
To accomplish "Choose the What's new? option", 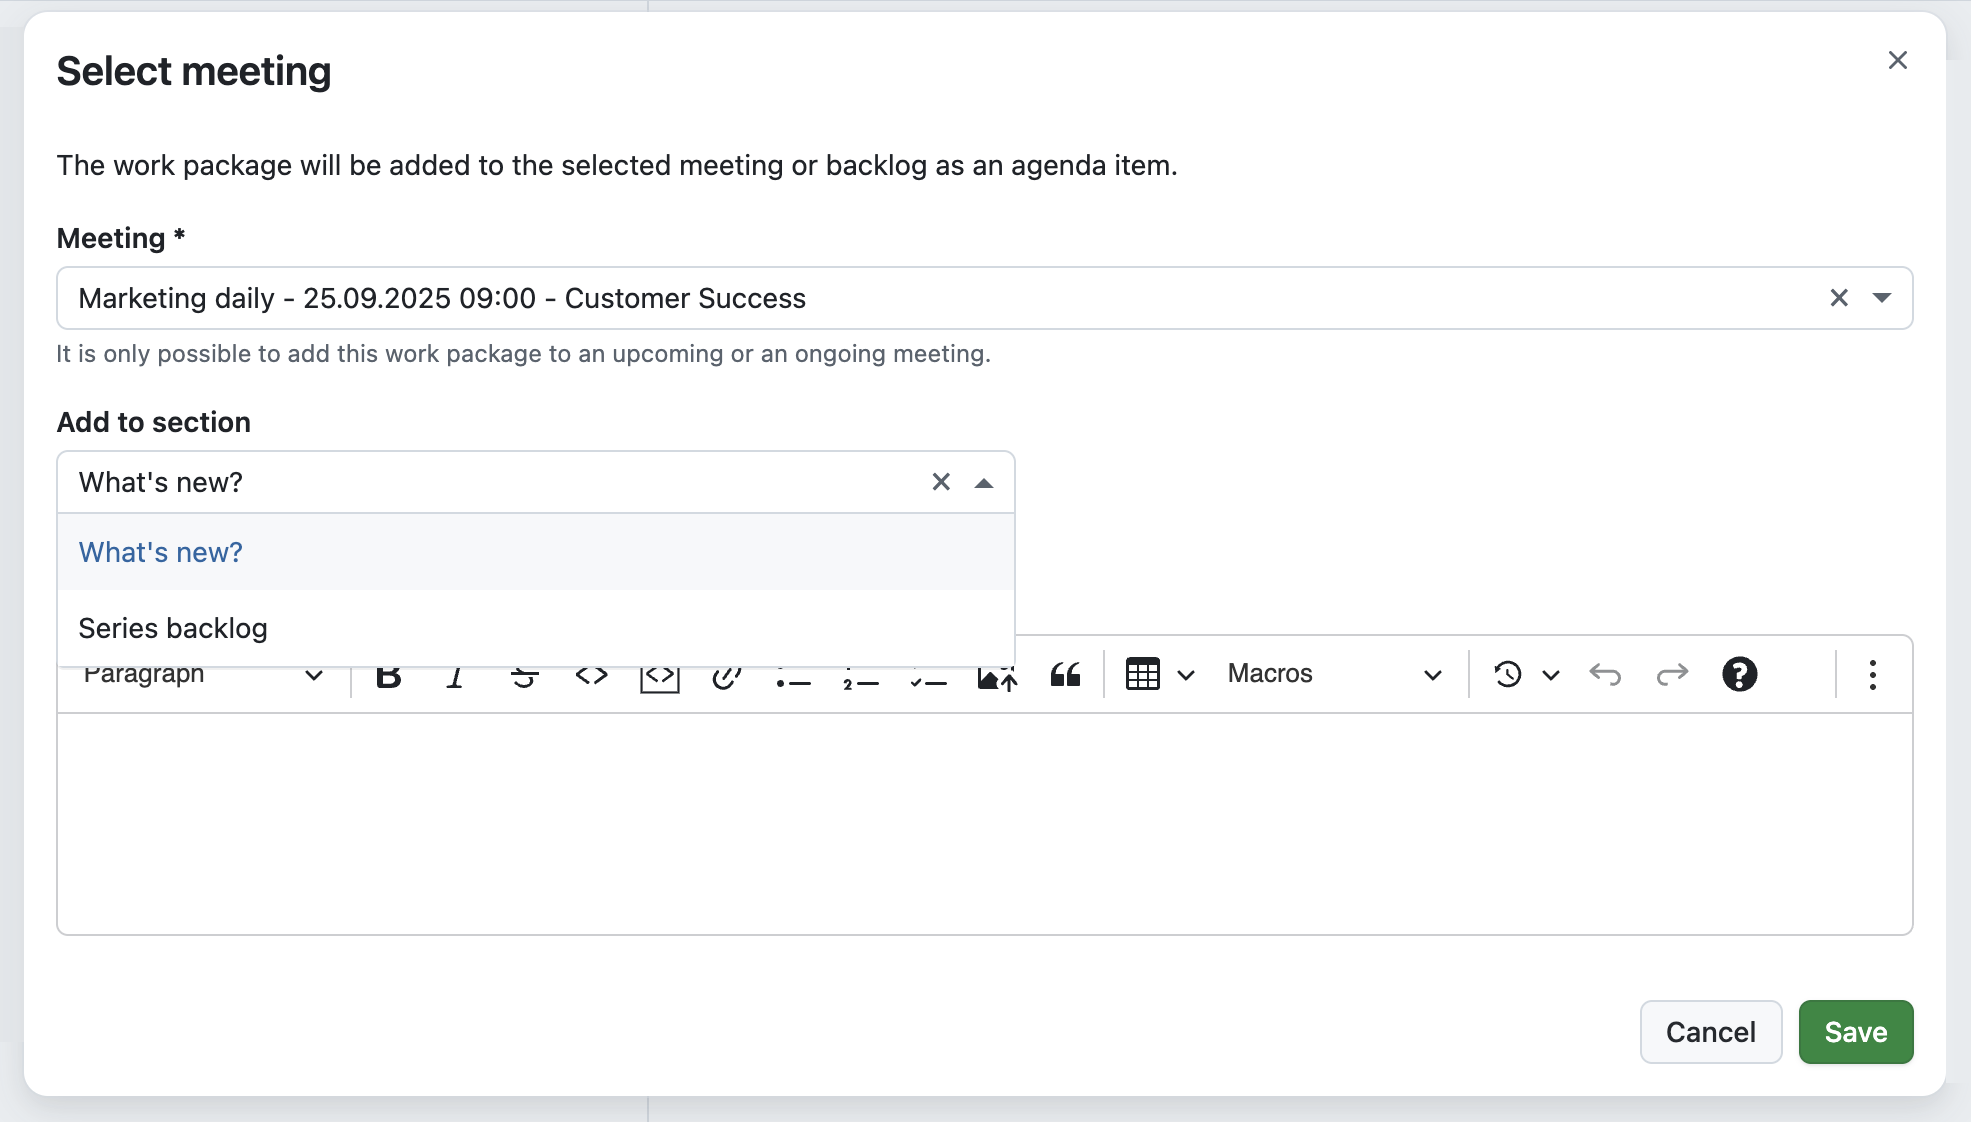I will pos(160,552).
